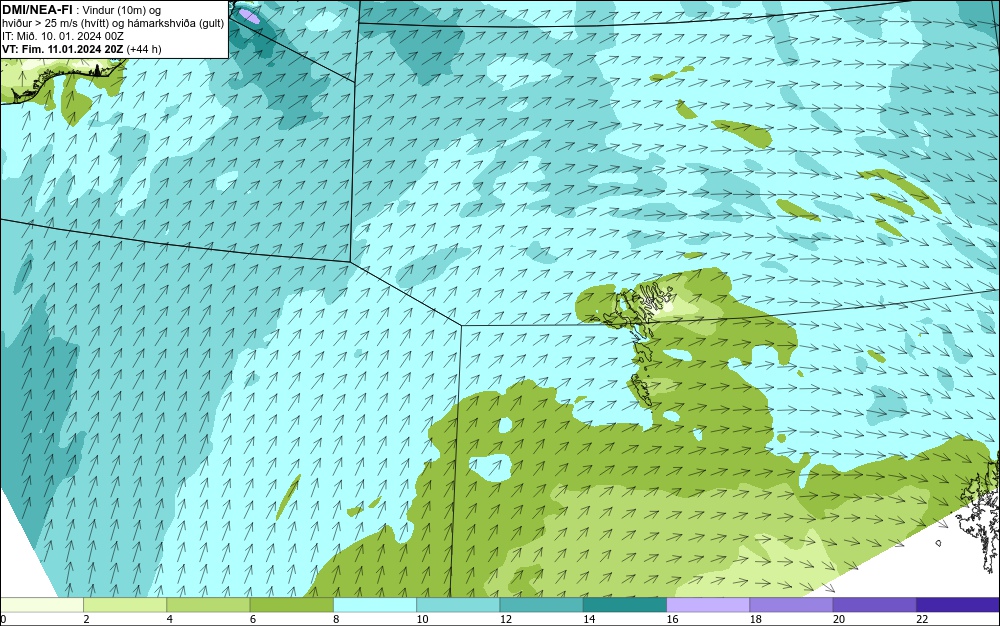Click the Iceland coastline below the legend box
The height and width of the screenshot is (626, 1000).
tap(64, 80)
